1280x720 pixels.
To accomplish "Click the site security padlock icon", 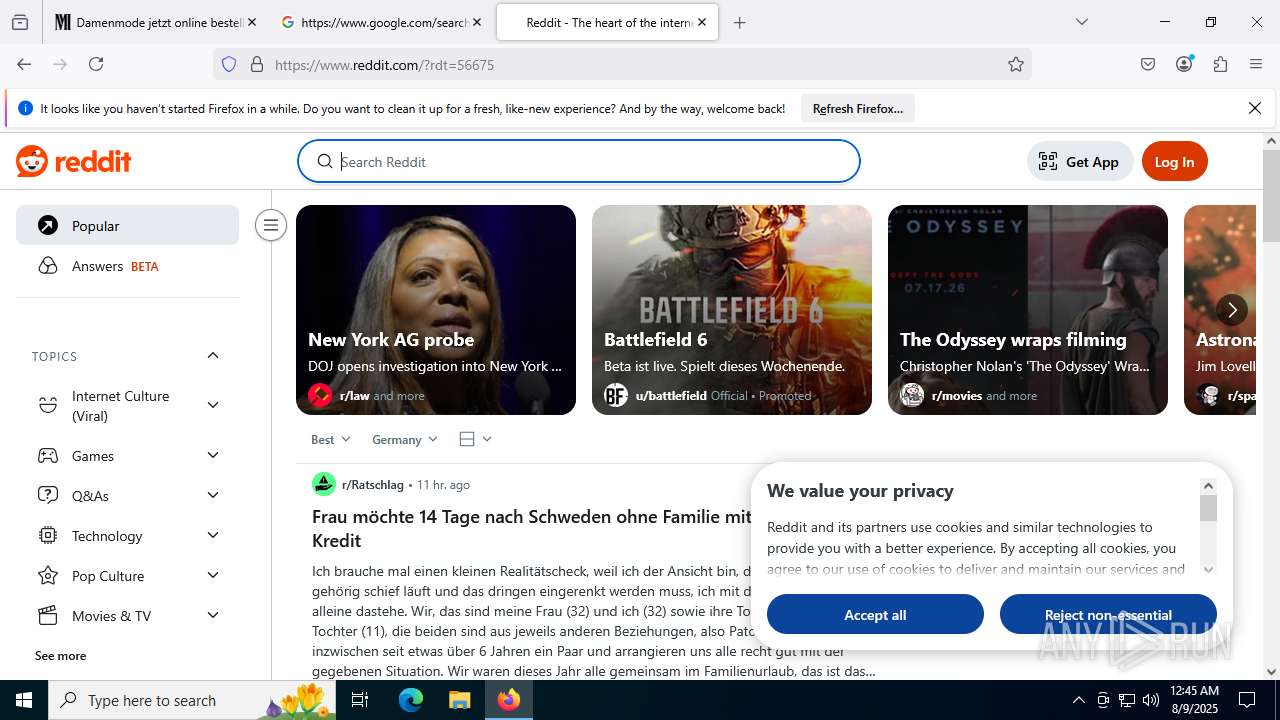I will pyautogui.click(x=257, y=64).
